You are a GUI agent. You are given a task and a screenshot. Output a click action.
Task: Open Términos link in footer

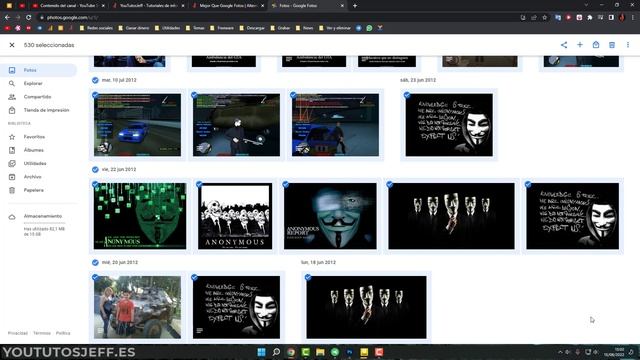[42, 333]
